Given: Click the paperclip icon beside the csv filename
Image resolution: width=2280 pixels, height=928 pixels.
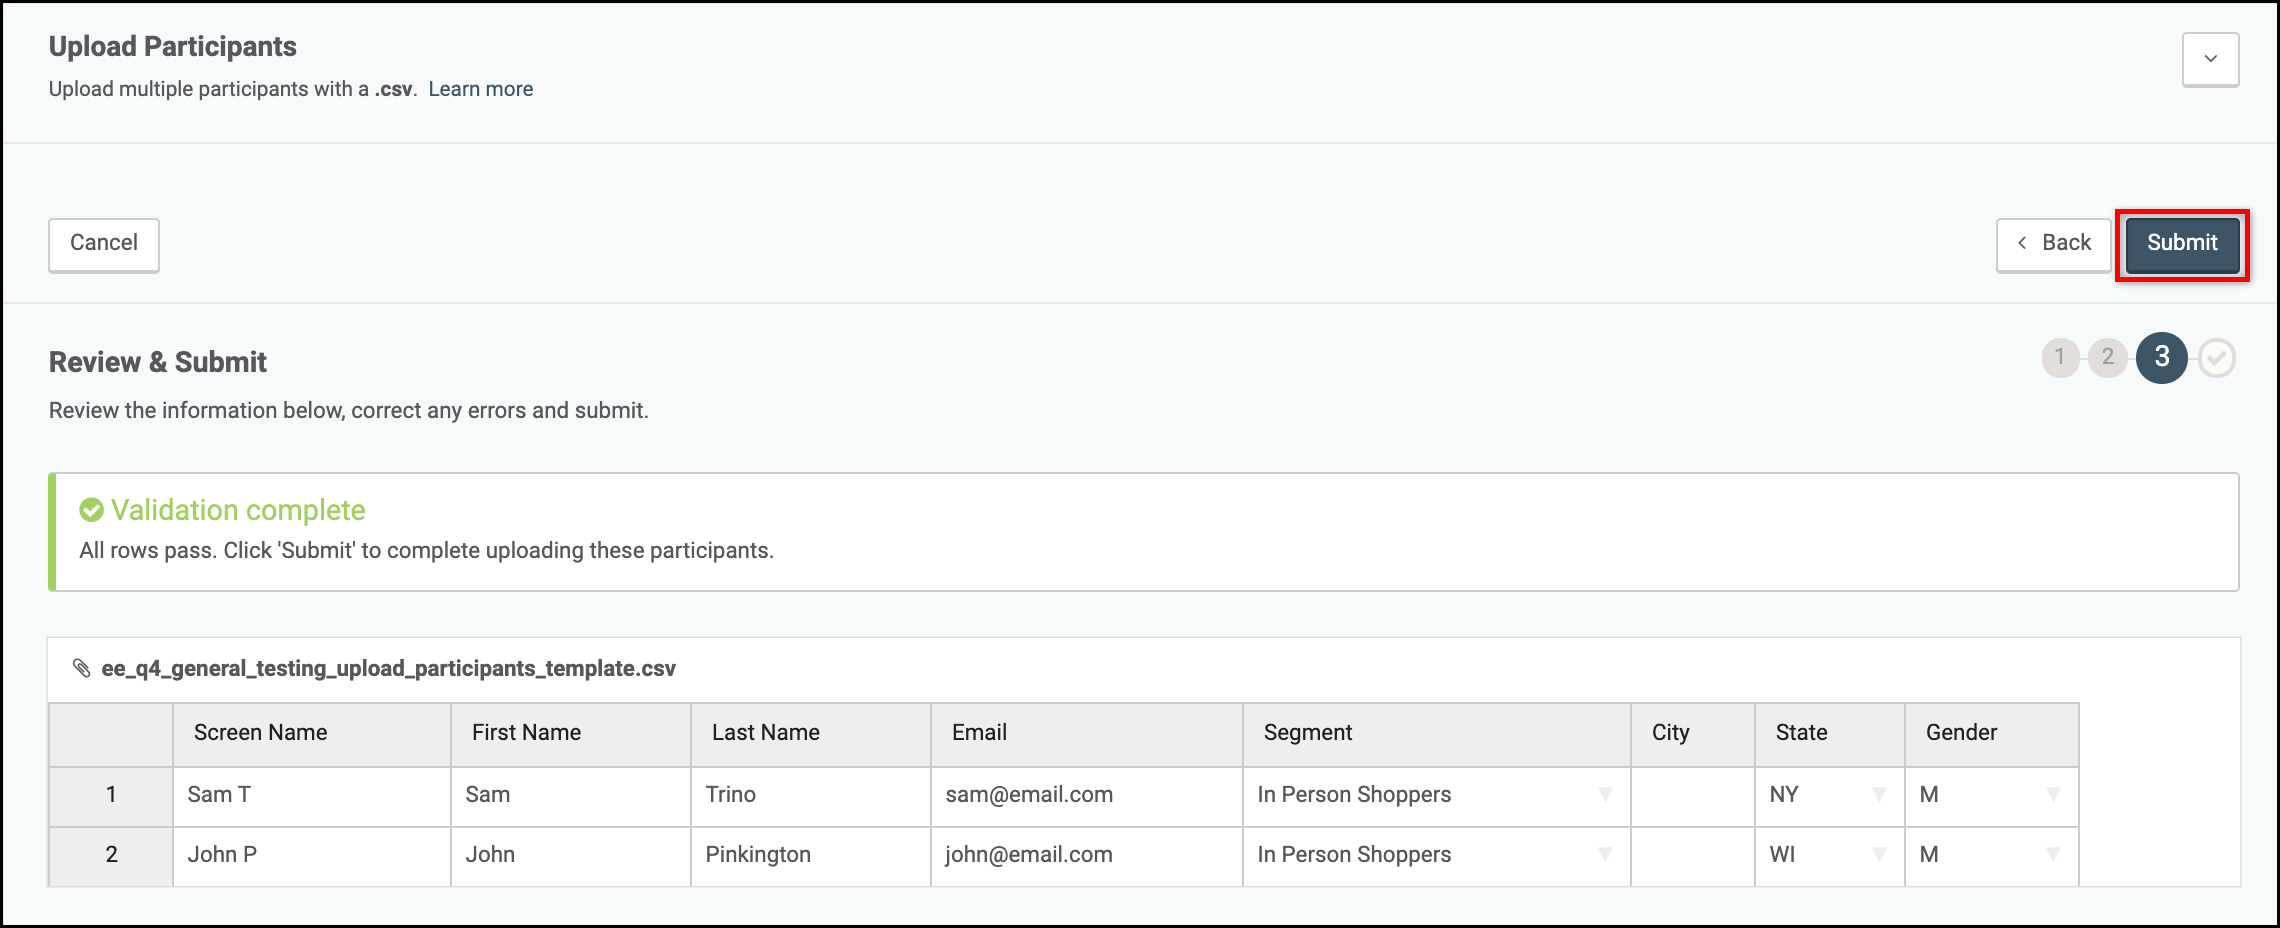Looking at the screenshot, I should point(82,668).
